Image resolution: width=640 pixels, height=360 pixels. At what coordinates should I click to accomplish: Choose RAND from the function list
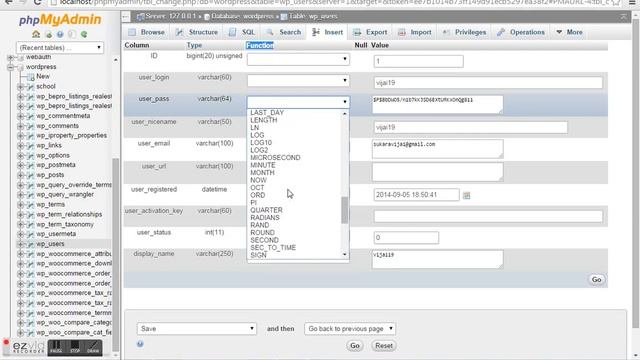(x=260, y=225)
